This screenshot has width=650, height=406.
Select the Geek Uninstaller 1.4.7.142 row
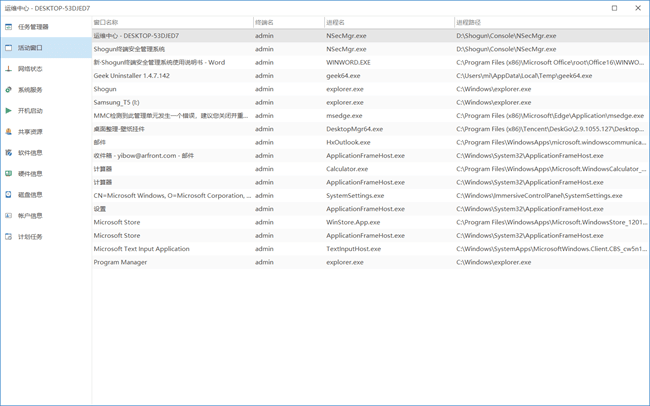click(132, 76)
